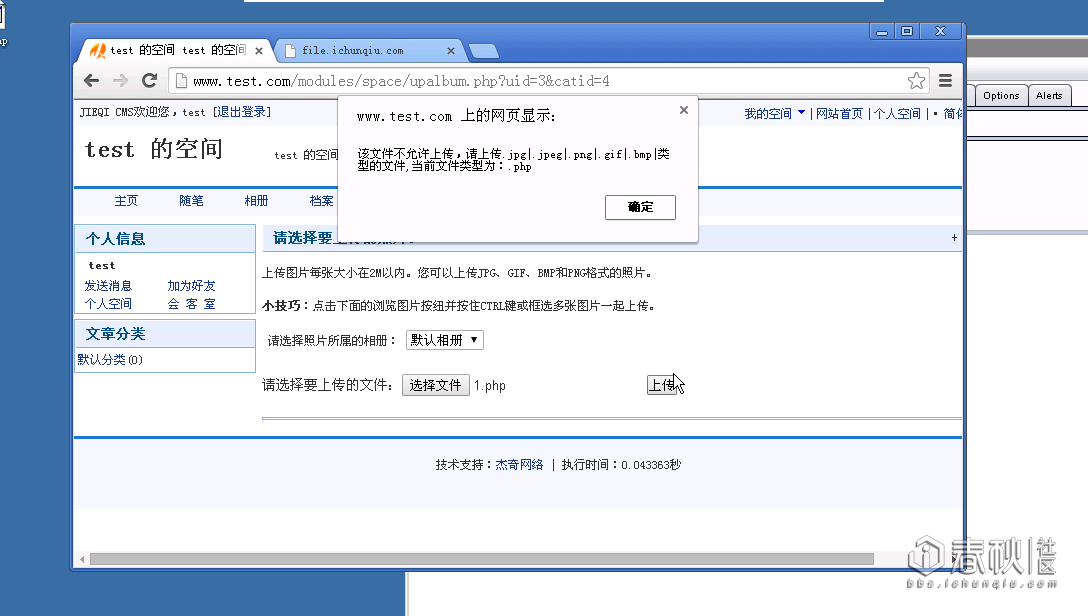1088x616 pixels.
Task: Close the browser window
Action: point(940,31)
